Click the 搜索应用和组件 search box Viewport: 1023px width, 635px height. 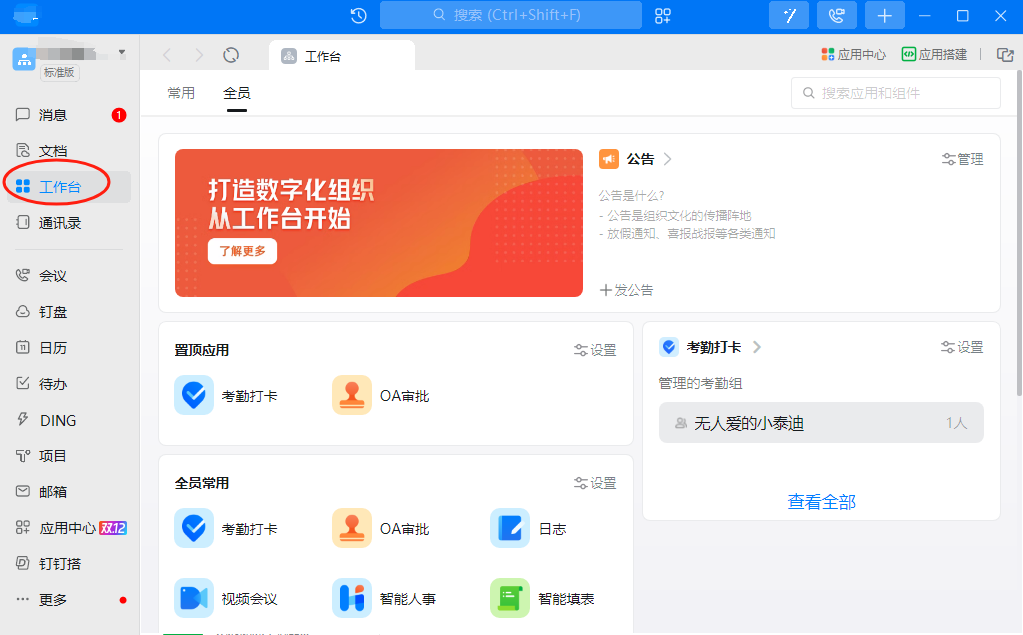[896, 92]
